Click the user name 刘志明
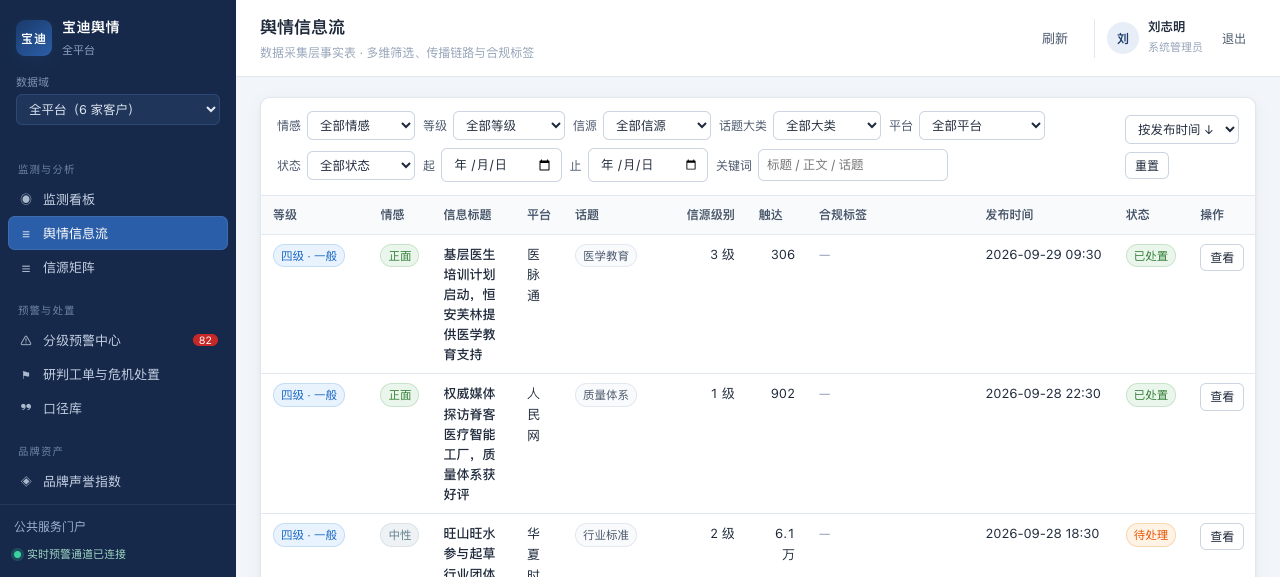Image resolution: width=1280 pixels, height=577 pixels. click(1167, 27)
